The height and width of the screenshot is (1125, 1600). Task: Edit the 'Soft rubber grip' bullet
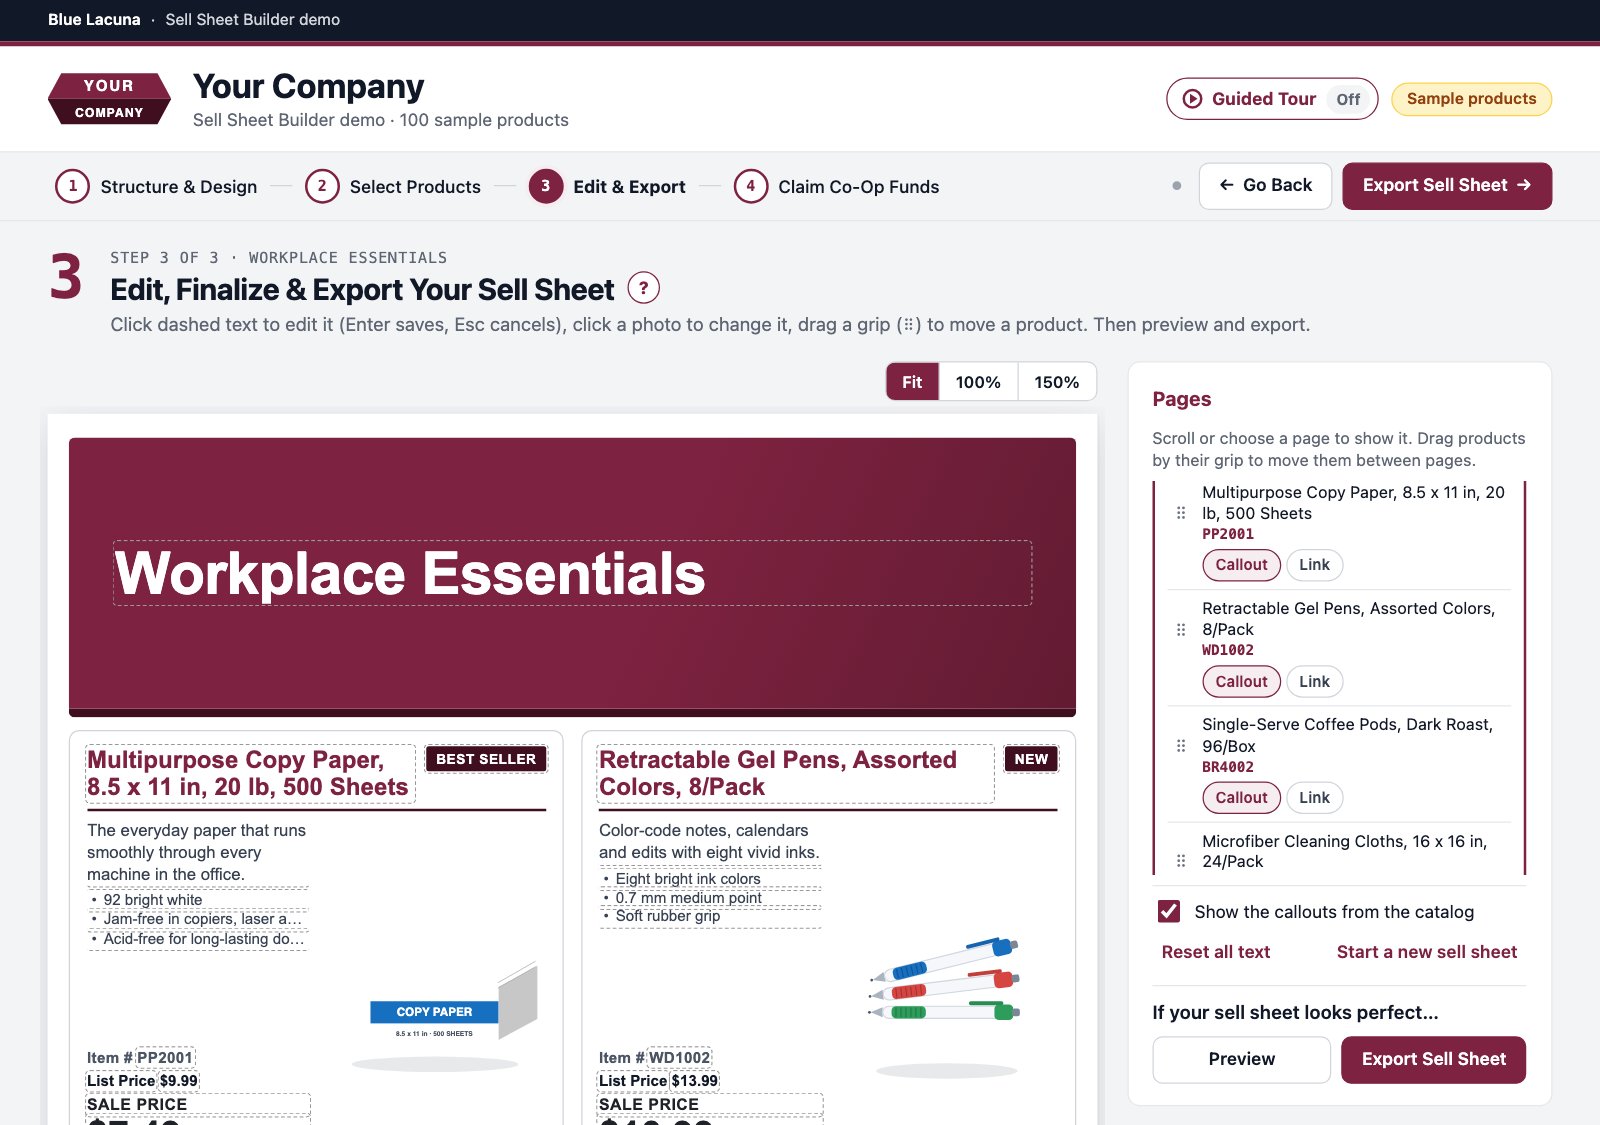click(710, 916)
